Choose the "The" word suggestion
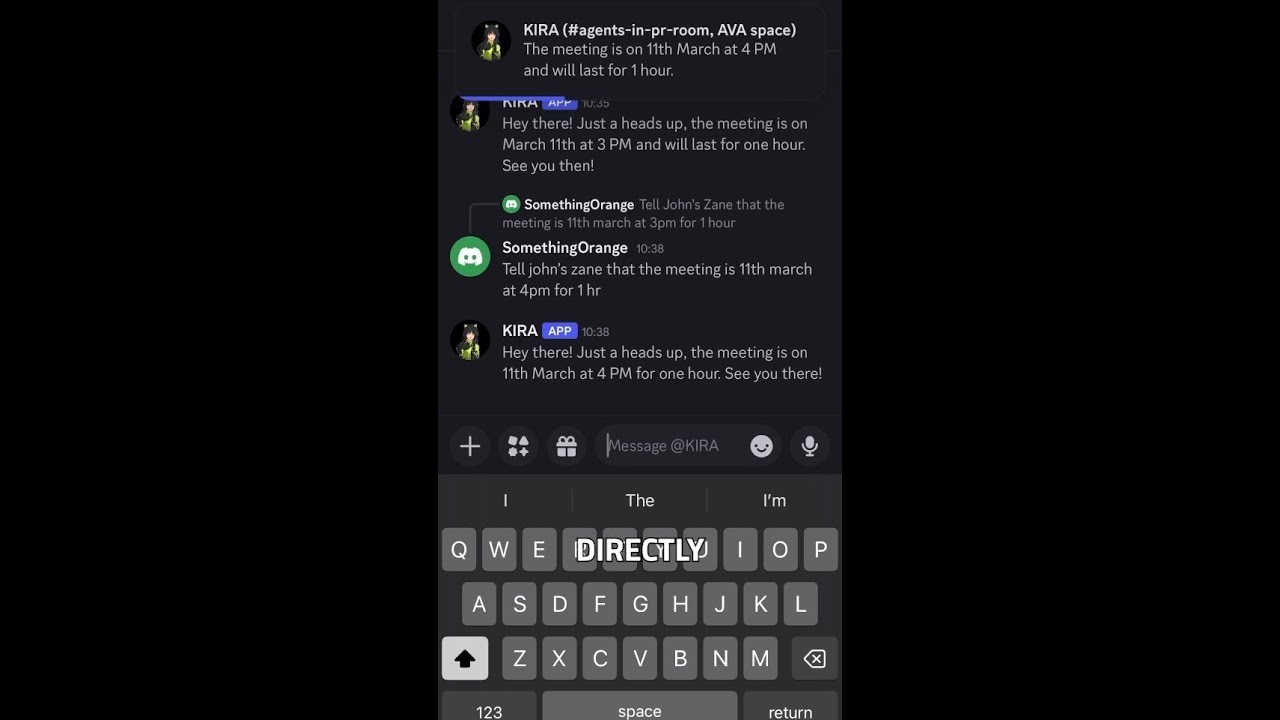 pyautogui.click(x=640, y=500)
